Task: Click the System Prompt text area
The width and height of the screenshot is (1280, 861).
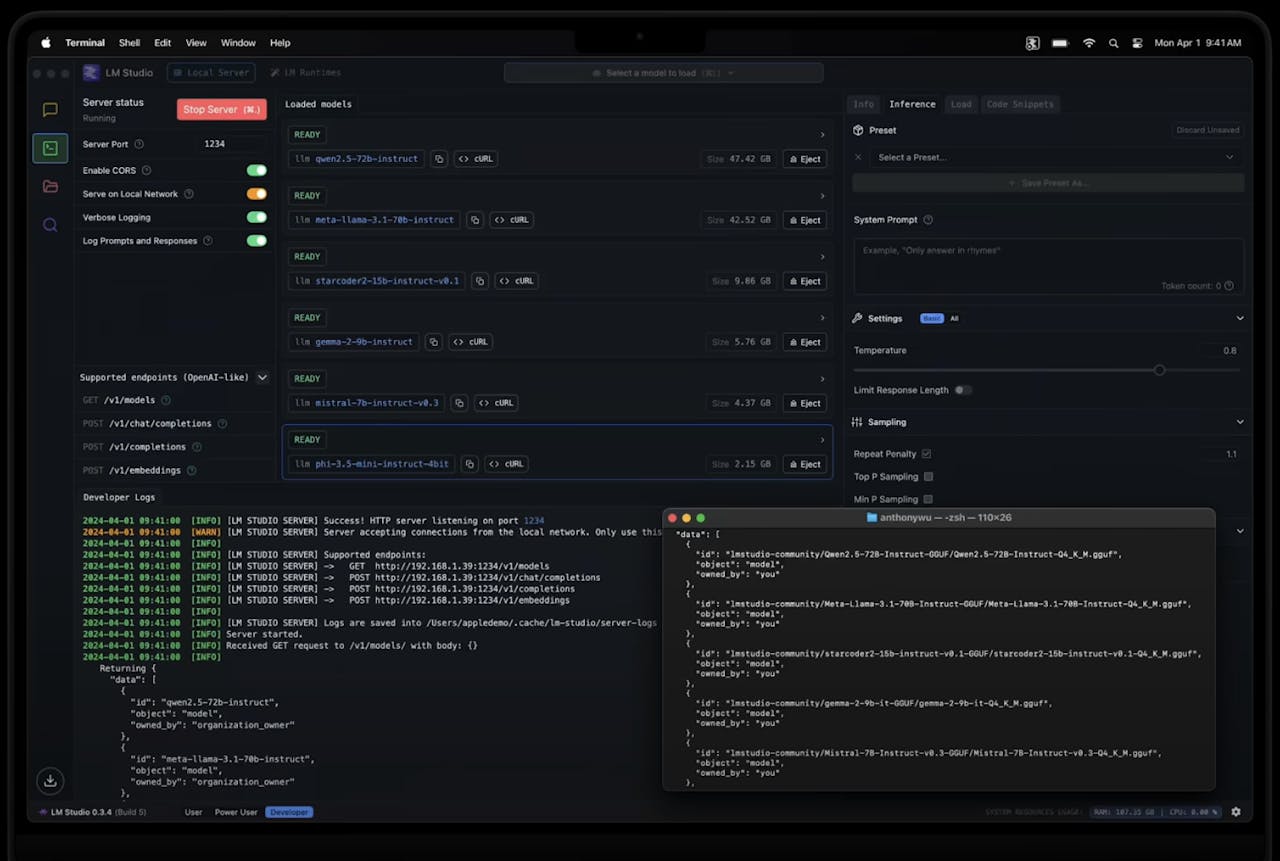Action: click(1048, 266)
